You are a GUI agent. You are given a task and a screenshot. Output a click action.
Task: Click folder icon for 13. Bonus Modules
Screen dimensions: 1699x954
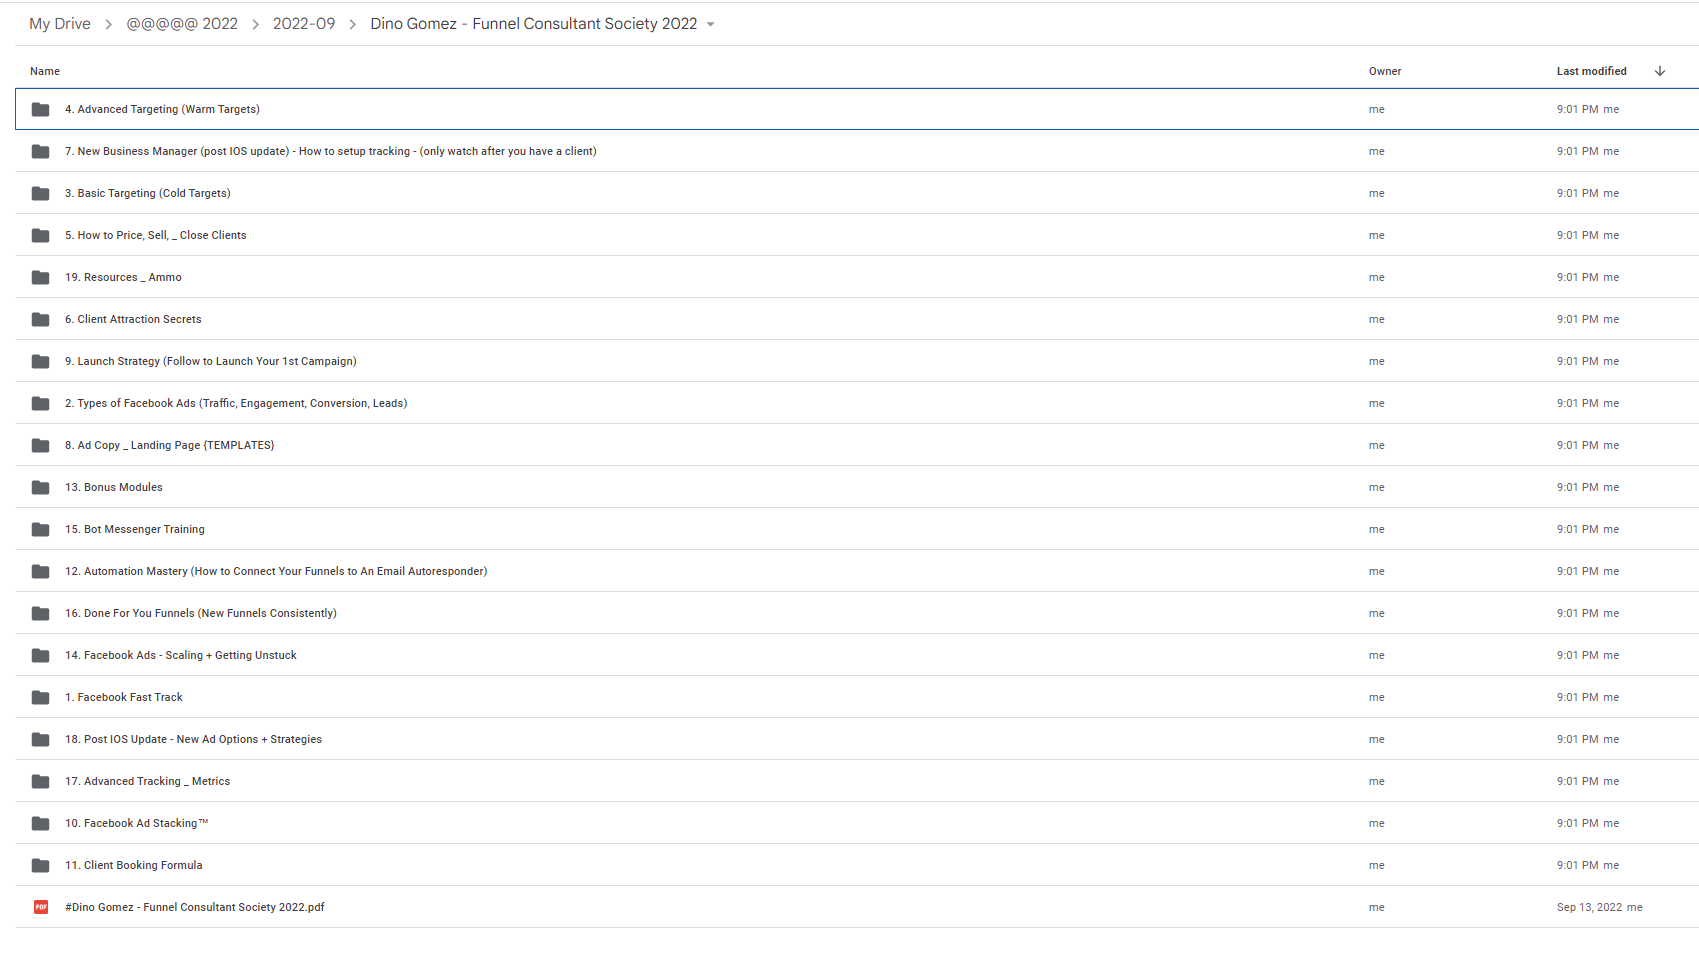click(x=40, y=488)
